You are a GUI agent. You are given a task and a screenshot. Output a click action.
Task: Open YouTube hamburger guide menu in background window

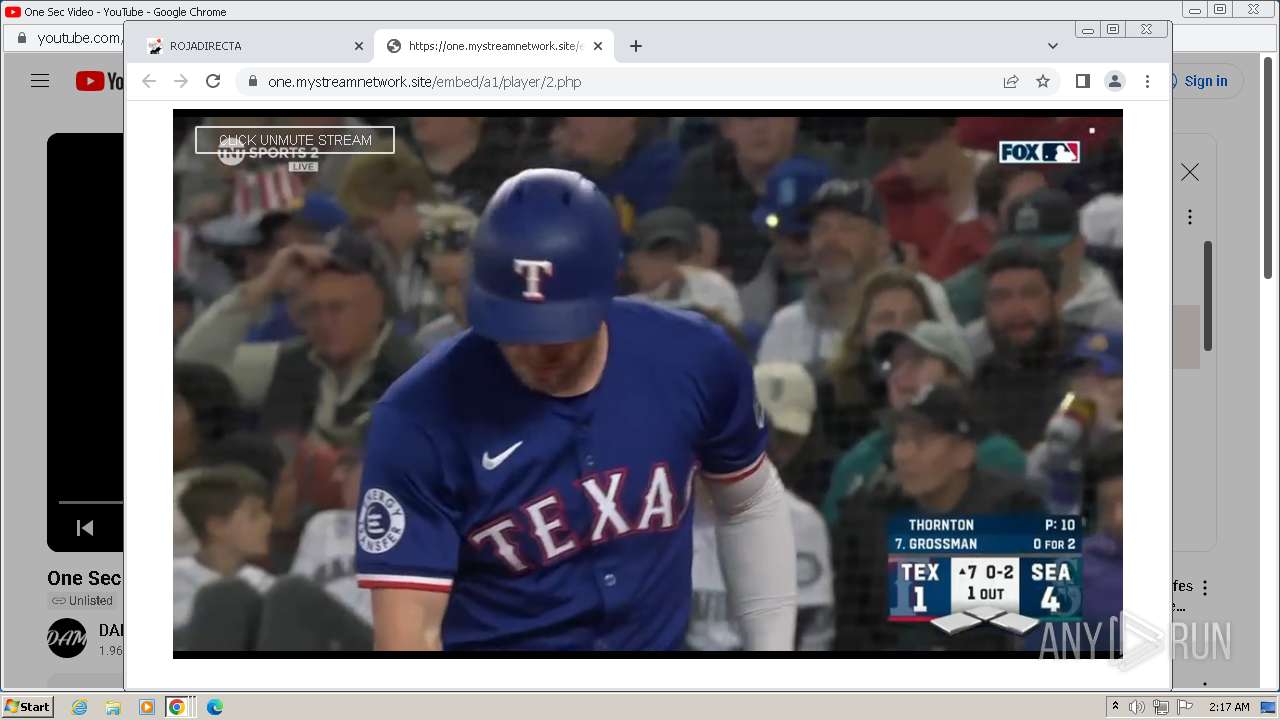click(40, 81)
